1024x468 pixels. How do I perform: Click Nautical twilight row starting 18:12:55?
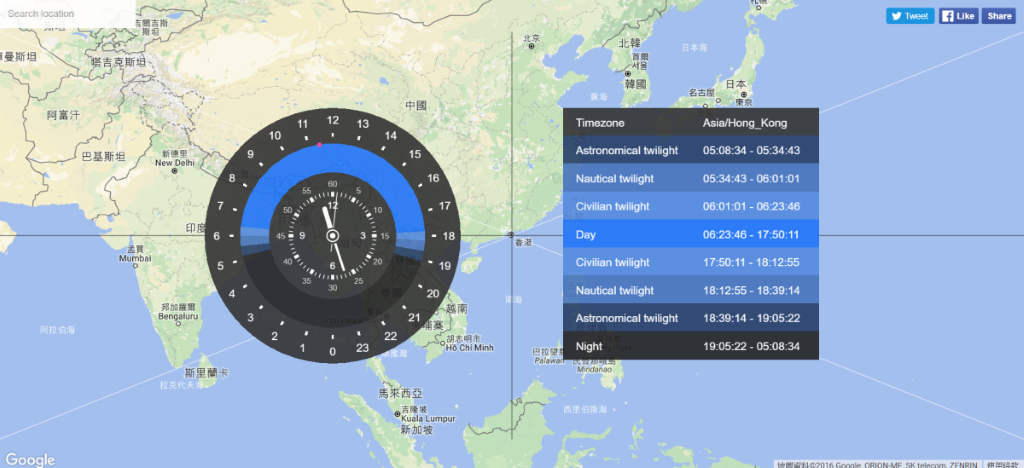[690, 290]
